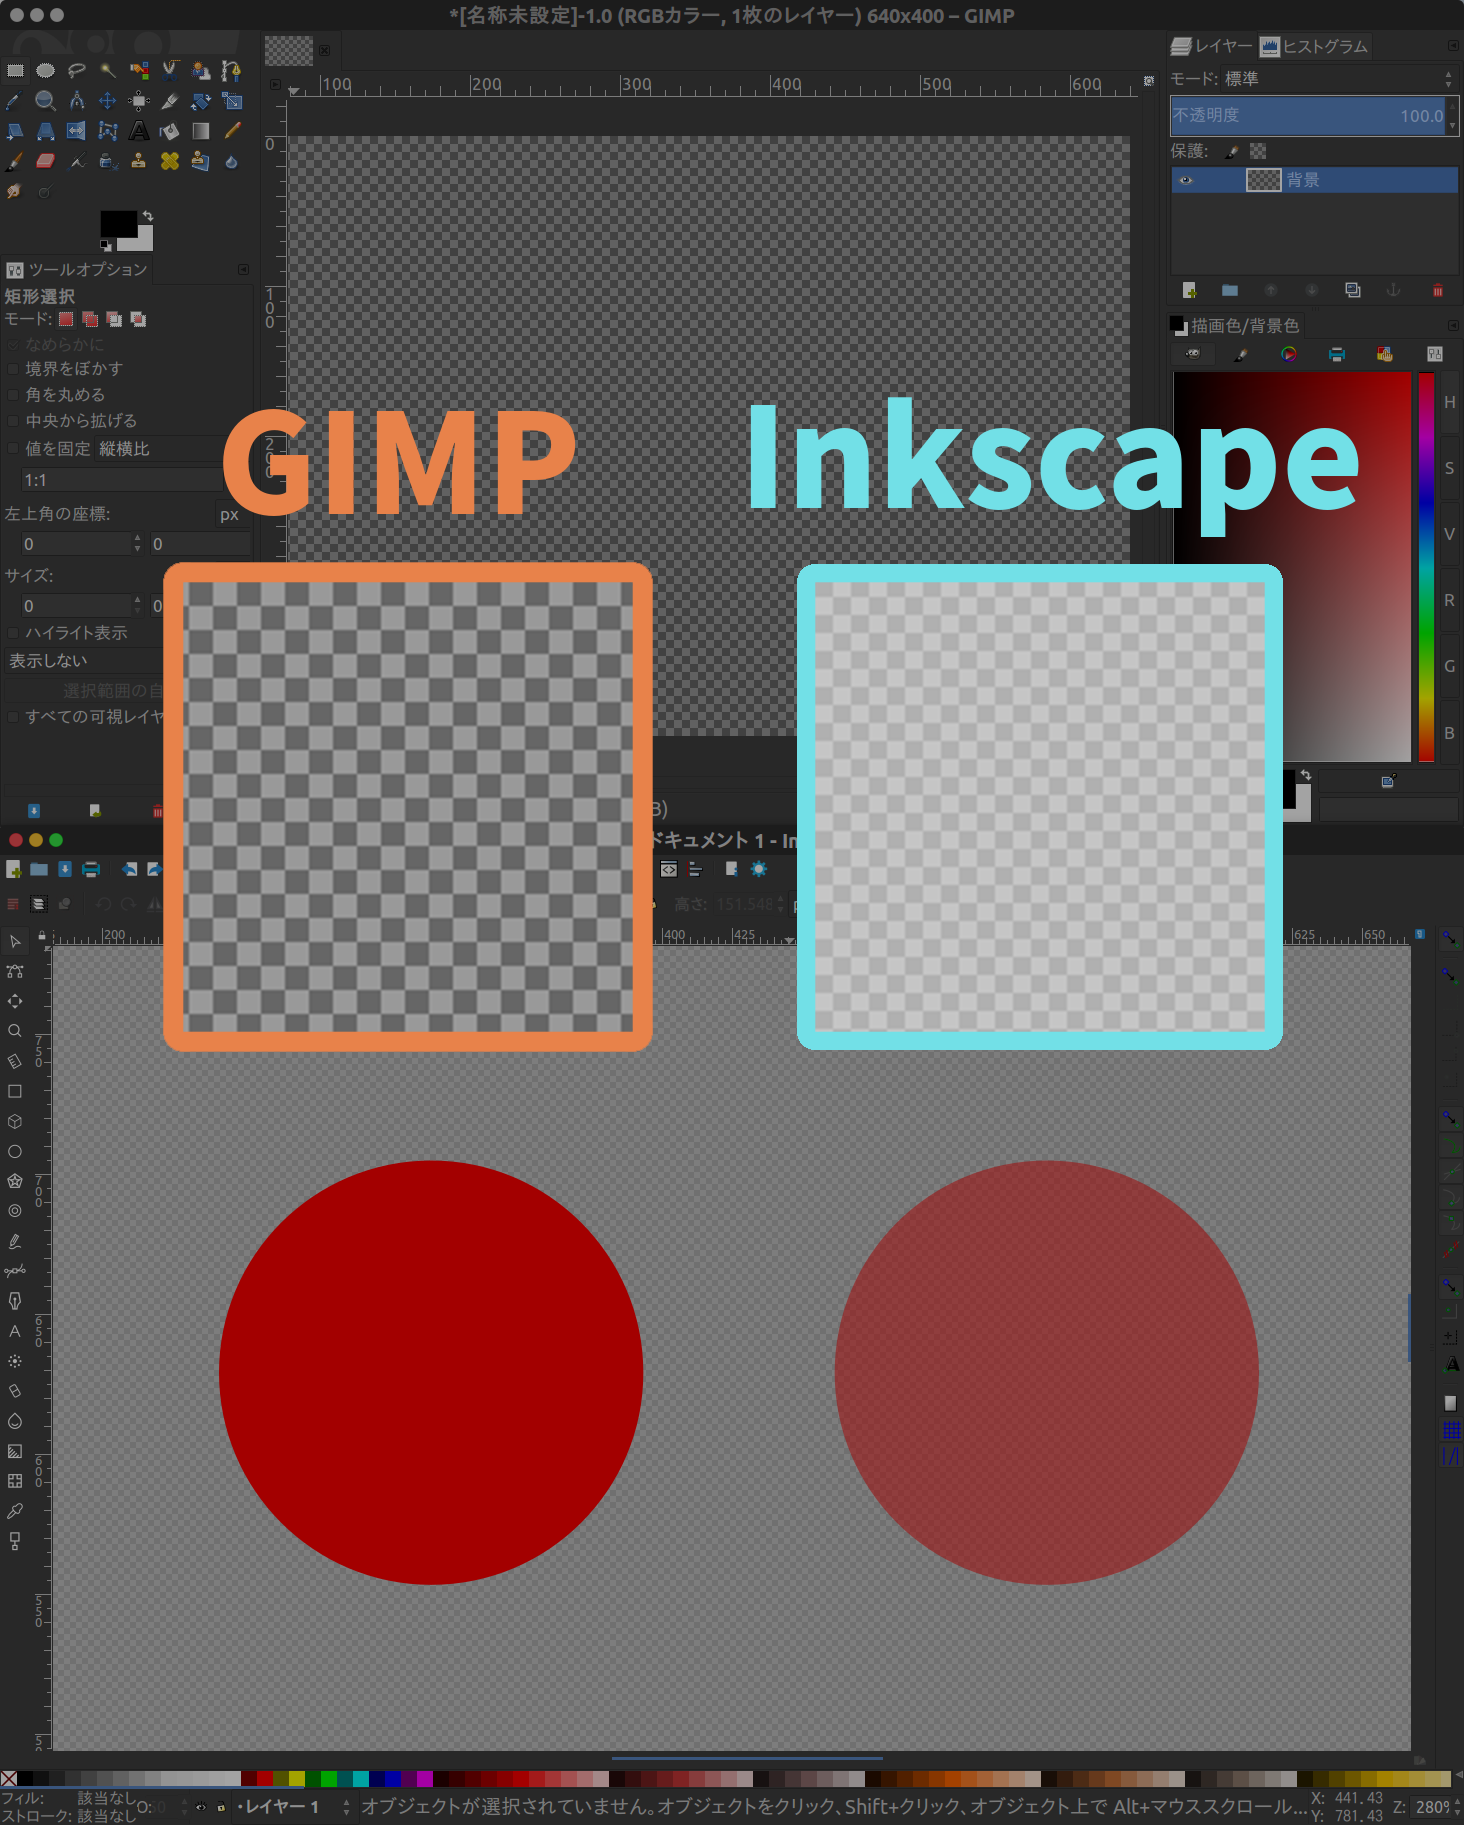Toggle the lock pixels brush icon beside 保護
Screen dimensions: 1464x1825
tap(1232, 151)
